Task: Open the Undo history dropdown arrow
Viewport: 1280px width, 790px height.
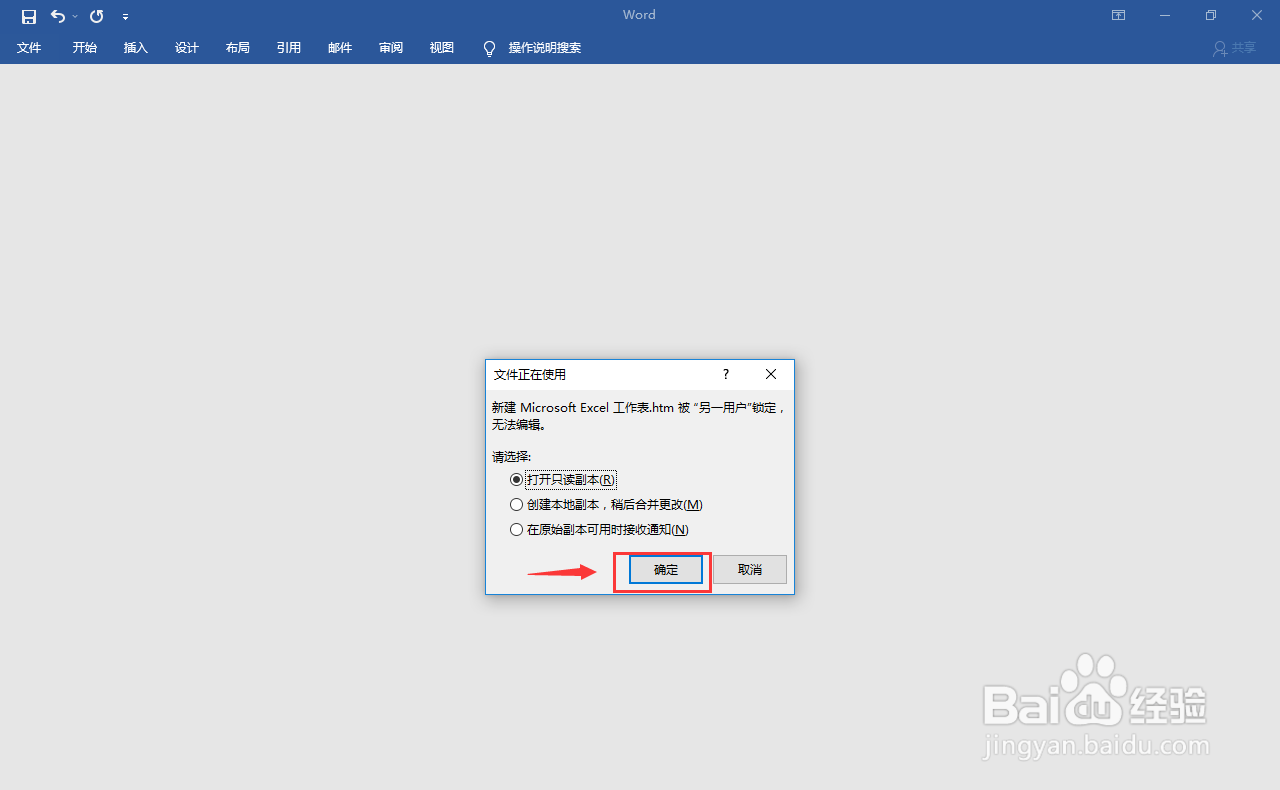Action: coord(75,17)
